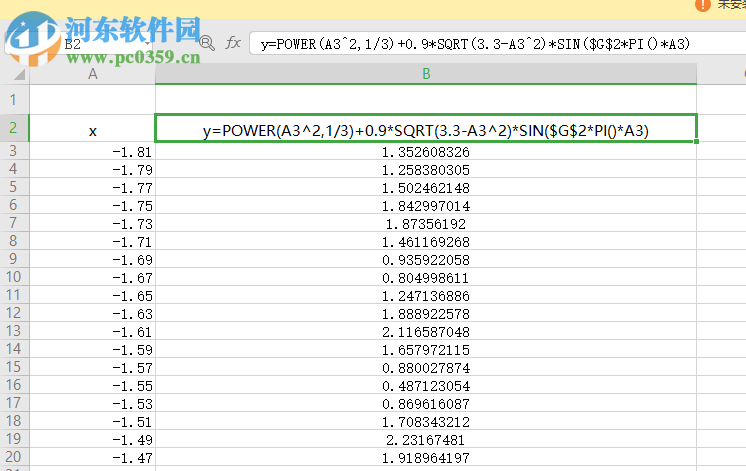746x471 pixels.
Task: Click cell with value -1.81
Action: [x=92, y=151]
